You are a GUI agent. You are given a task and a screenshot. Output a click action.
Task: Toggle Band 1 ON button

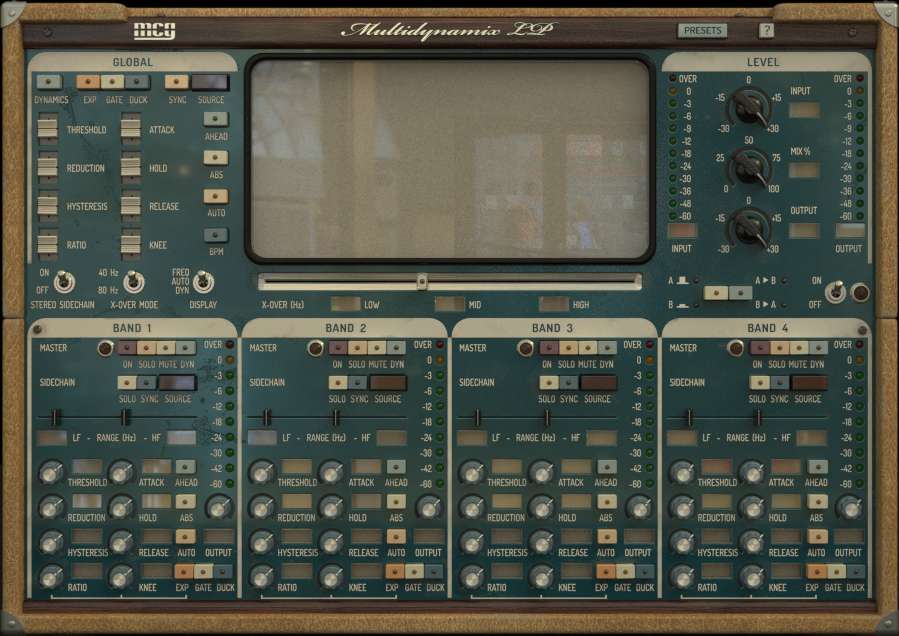[x=127, y=348]
